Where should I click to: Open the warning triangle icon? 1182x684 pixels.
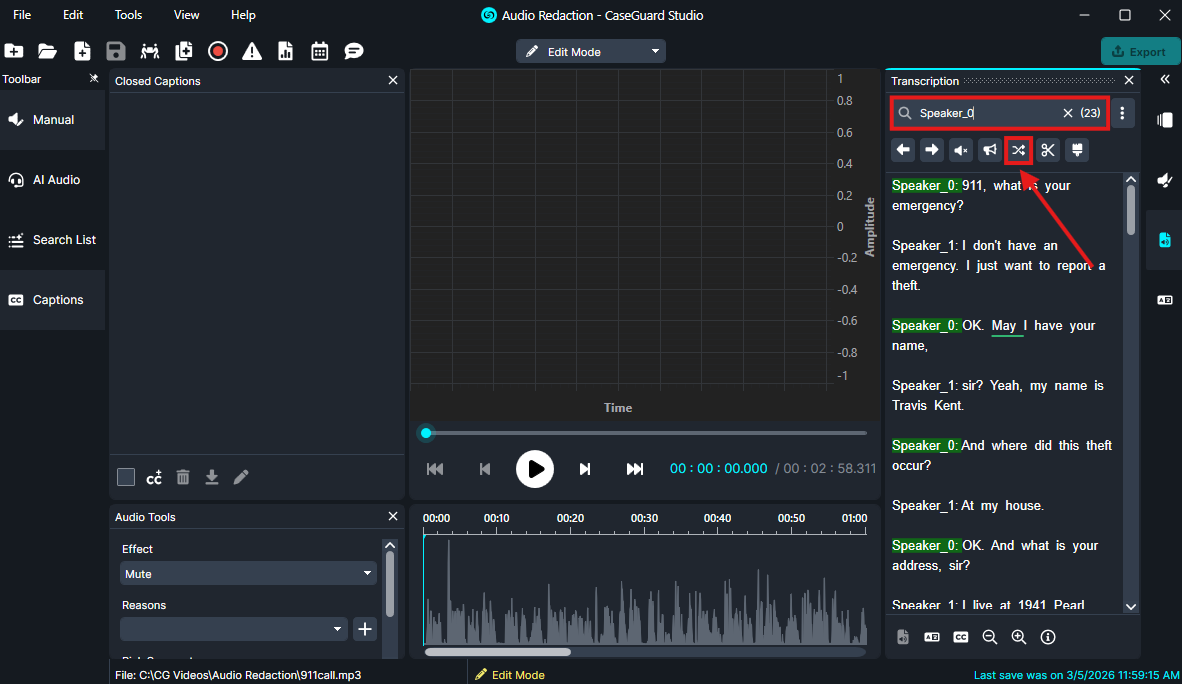[x=252, y=51]
